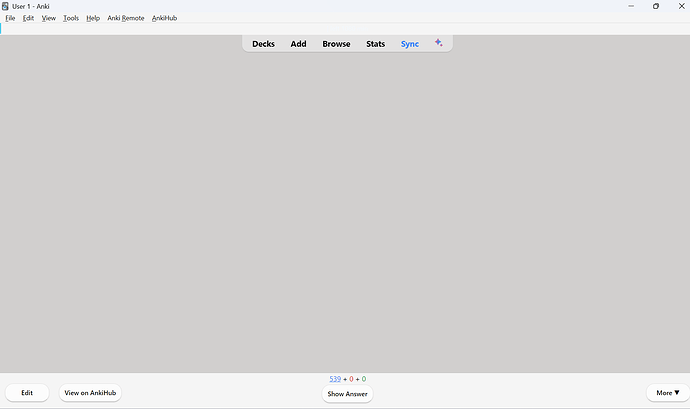Go to the Decks screen
690x409 pixels.
(x=263, y=44)
